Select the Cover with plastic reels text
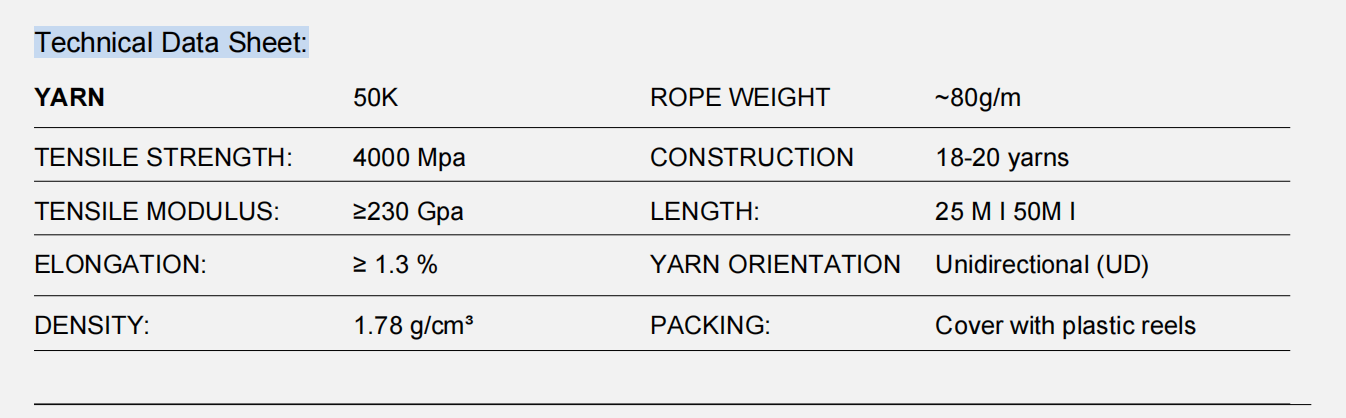 (1065, 326)
